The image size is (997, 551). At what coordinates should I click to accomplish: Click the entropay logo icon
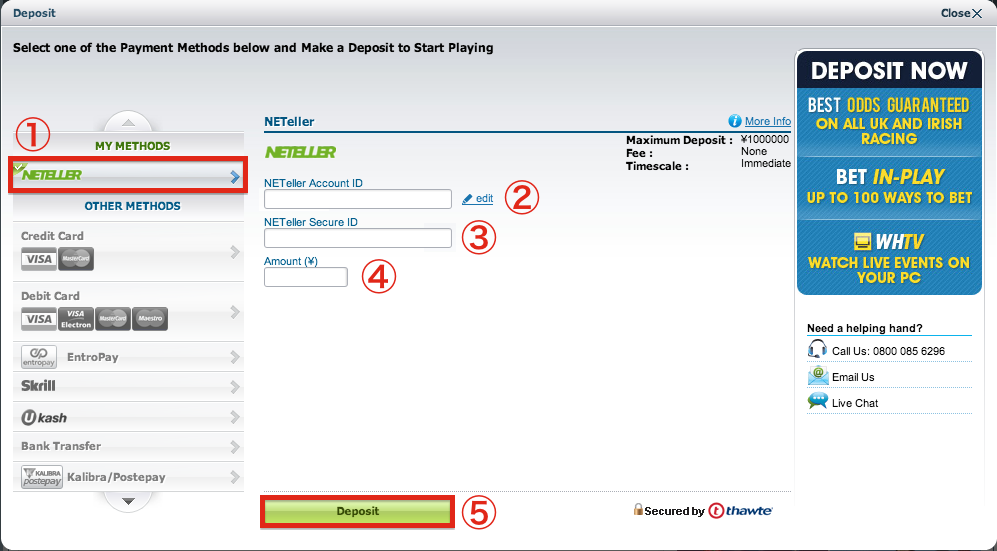point(39,357)
